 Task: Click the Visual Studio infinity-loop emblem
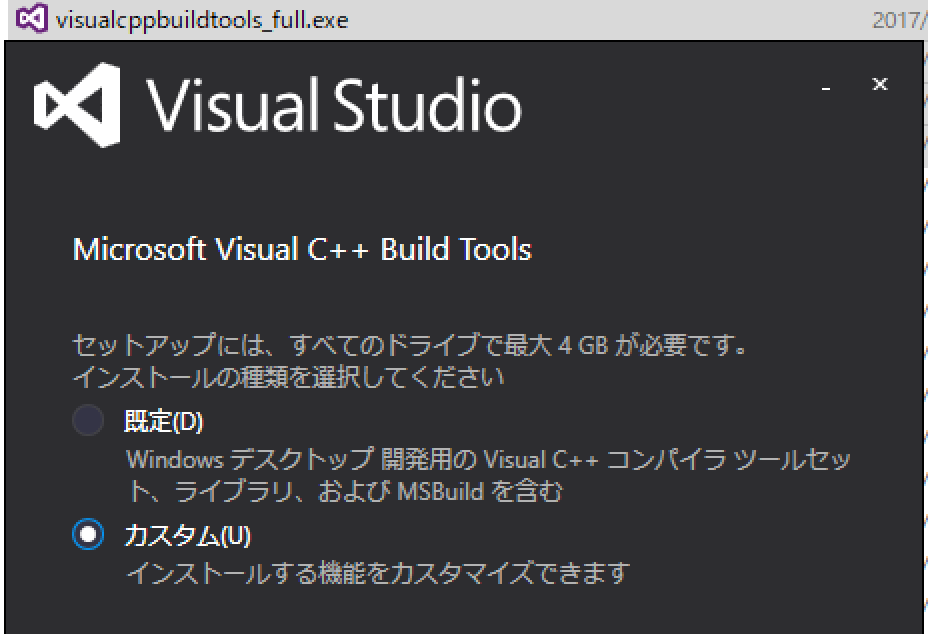tap(75, 103)
